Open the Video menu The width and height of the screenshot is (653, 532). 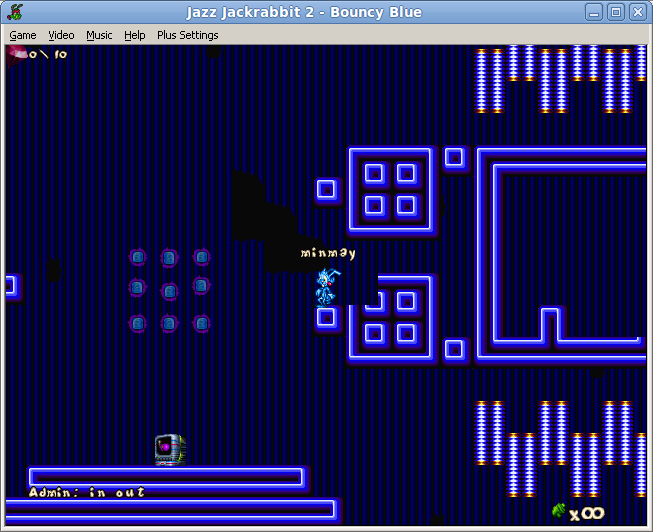coord(61,35)
